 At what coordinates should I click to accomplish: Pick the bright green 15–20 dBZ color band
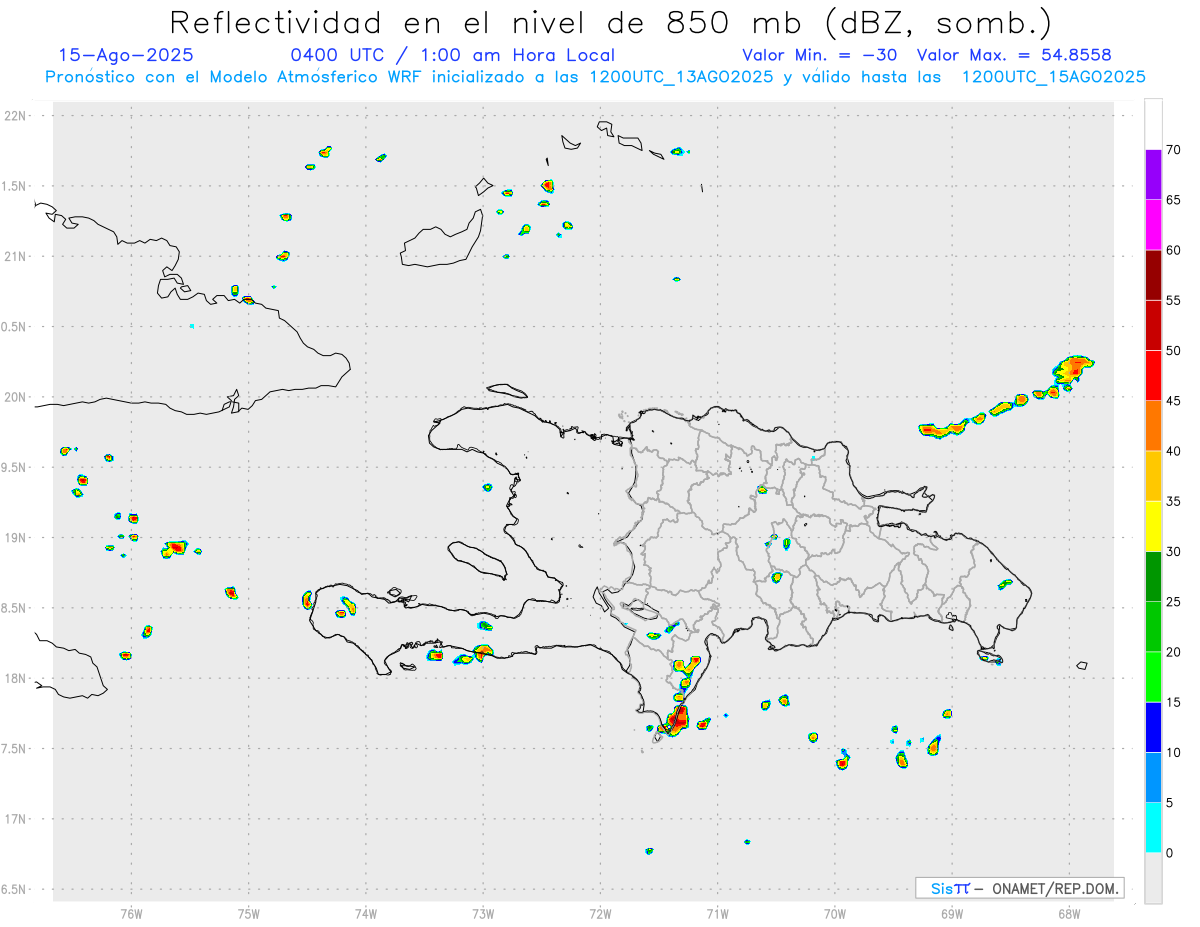pos(1153,677)
